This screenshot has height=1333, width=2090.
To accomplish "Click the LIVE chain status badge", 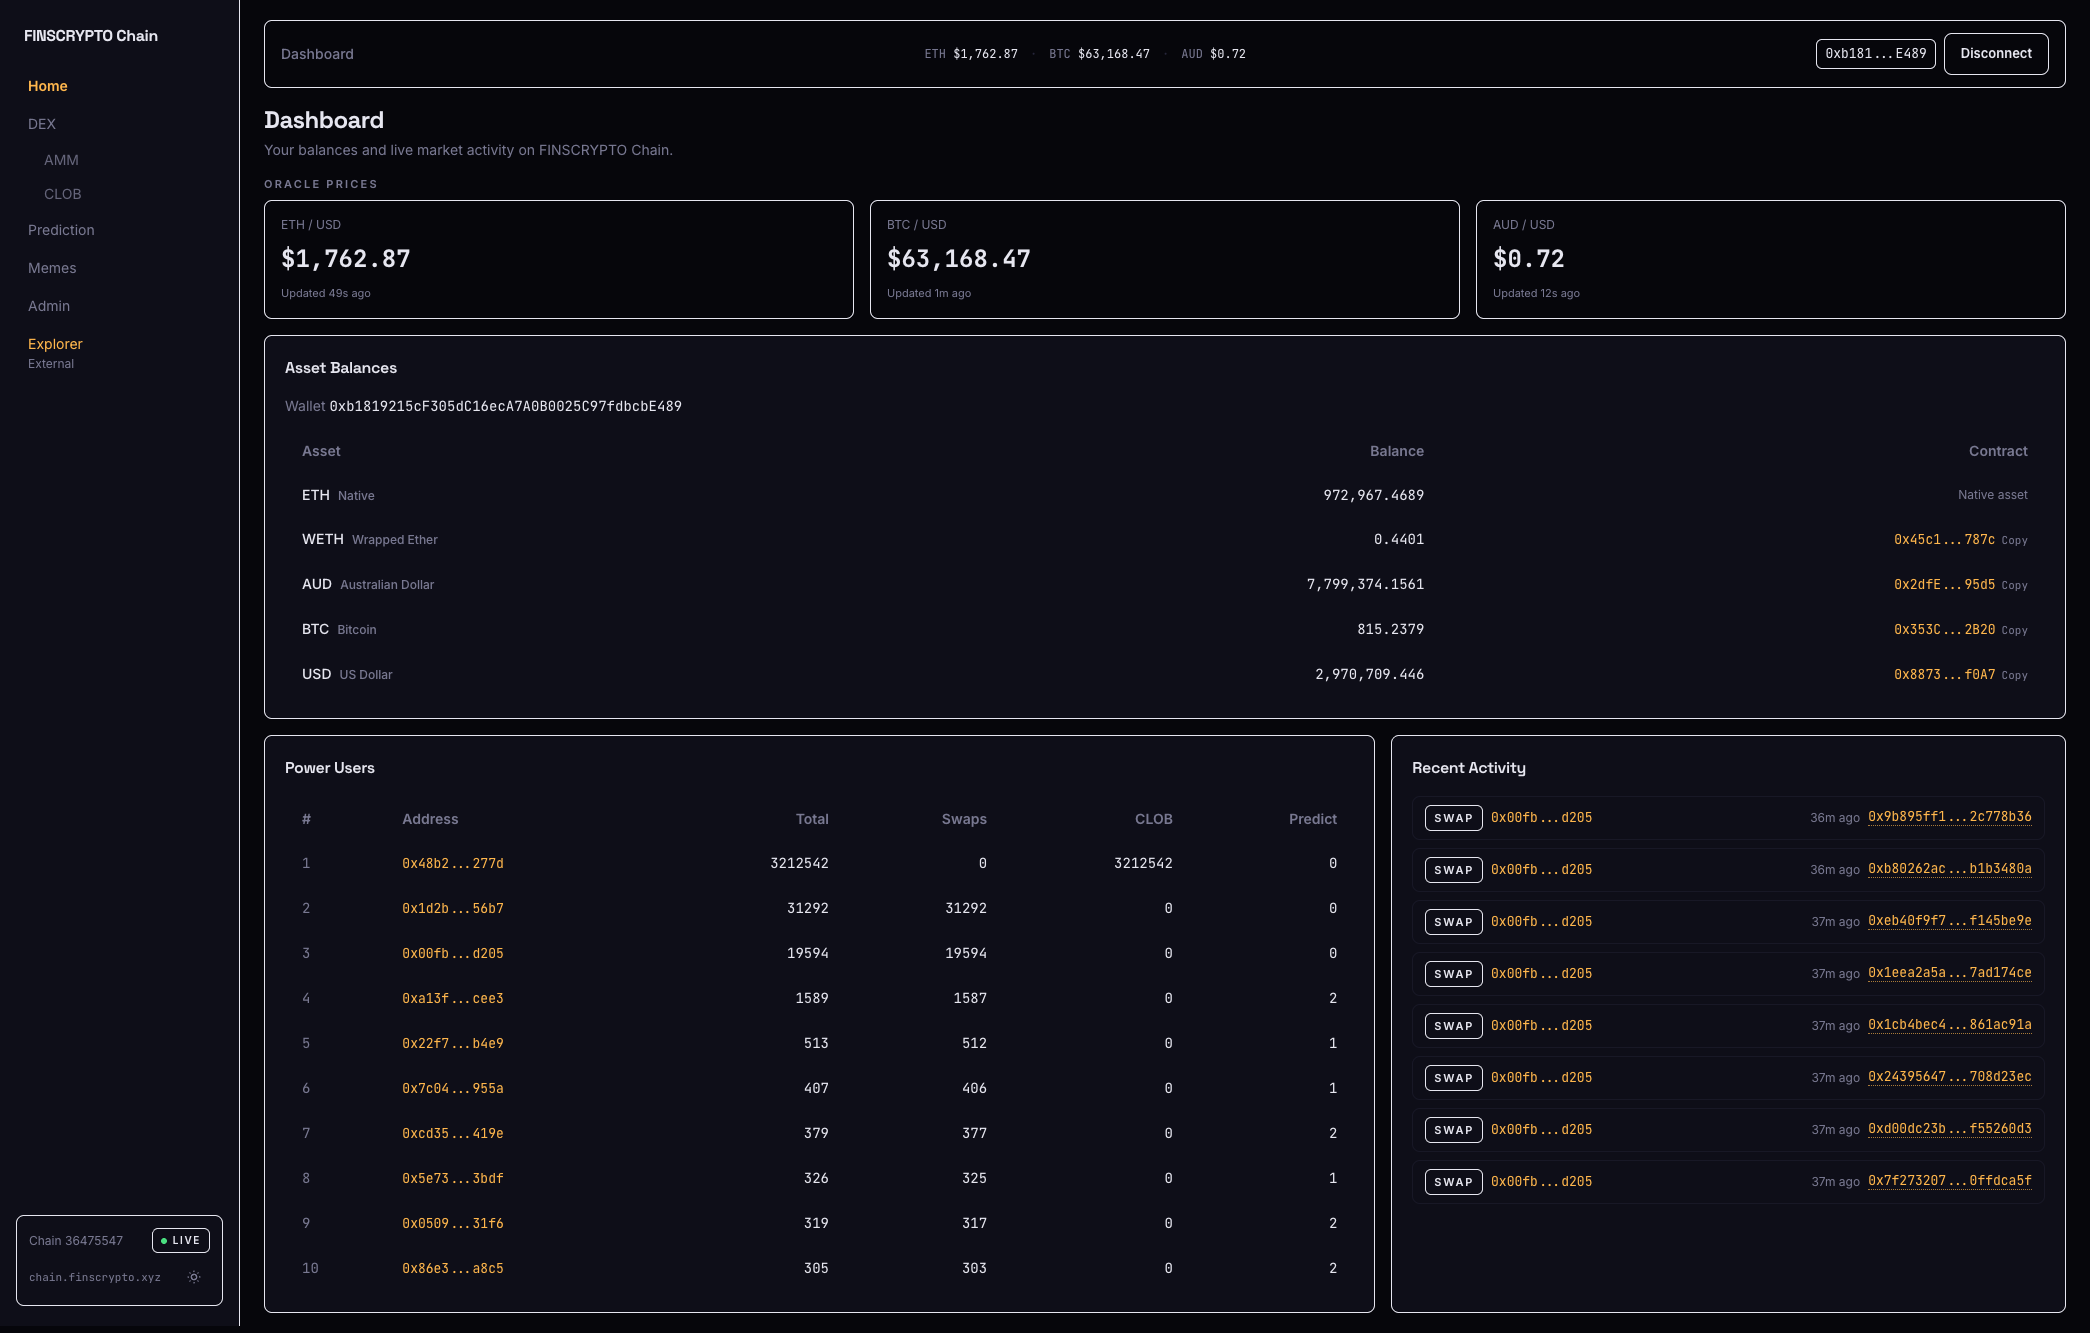I will (x=181, y=1240).
